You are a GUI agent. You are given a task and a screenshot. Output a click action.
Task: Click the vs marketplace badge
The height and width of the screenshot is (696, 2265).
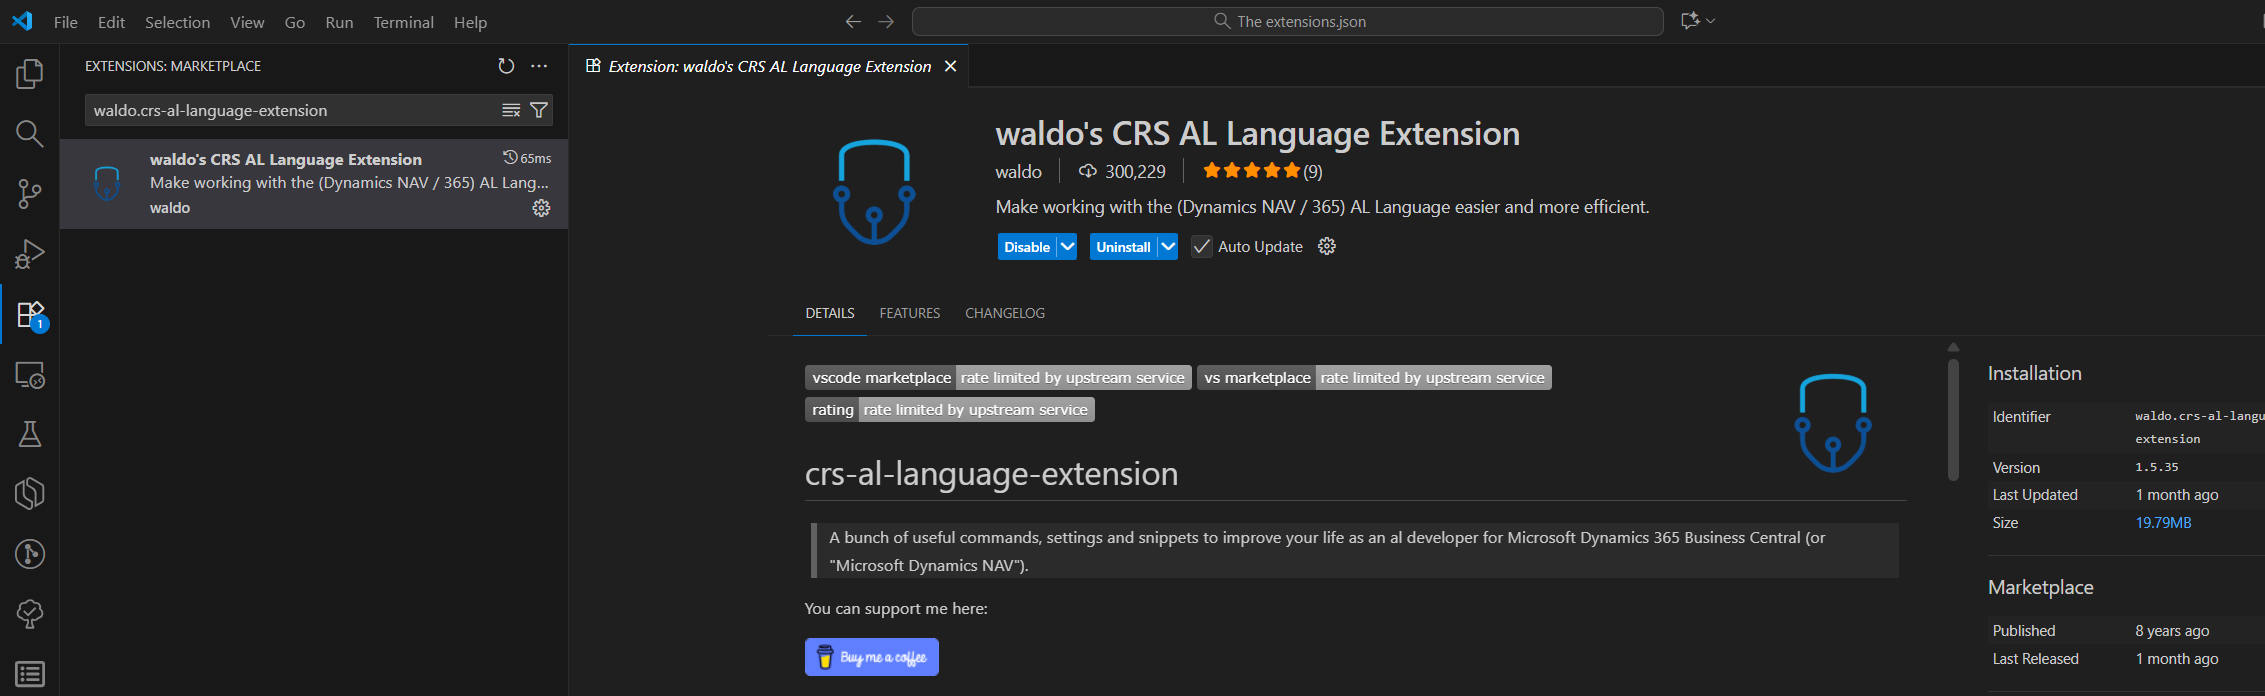point(1374,377)
